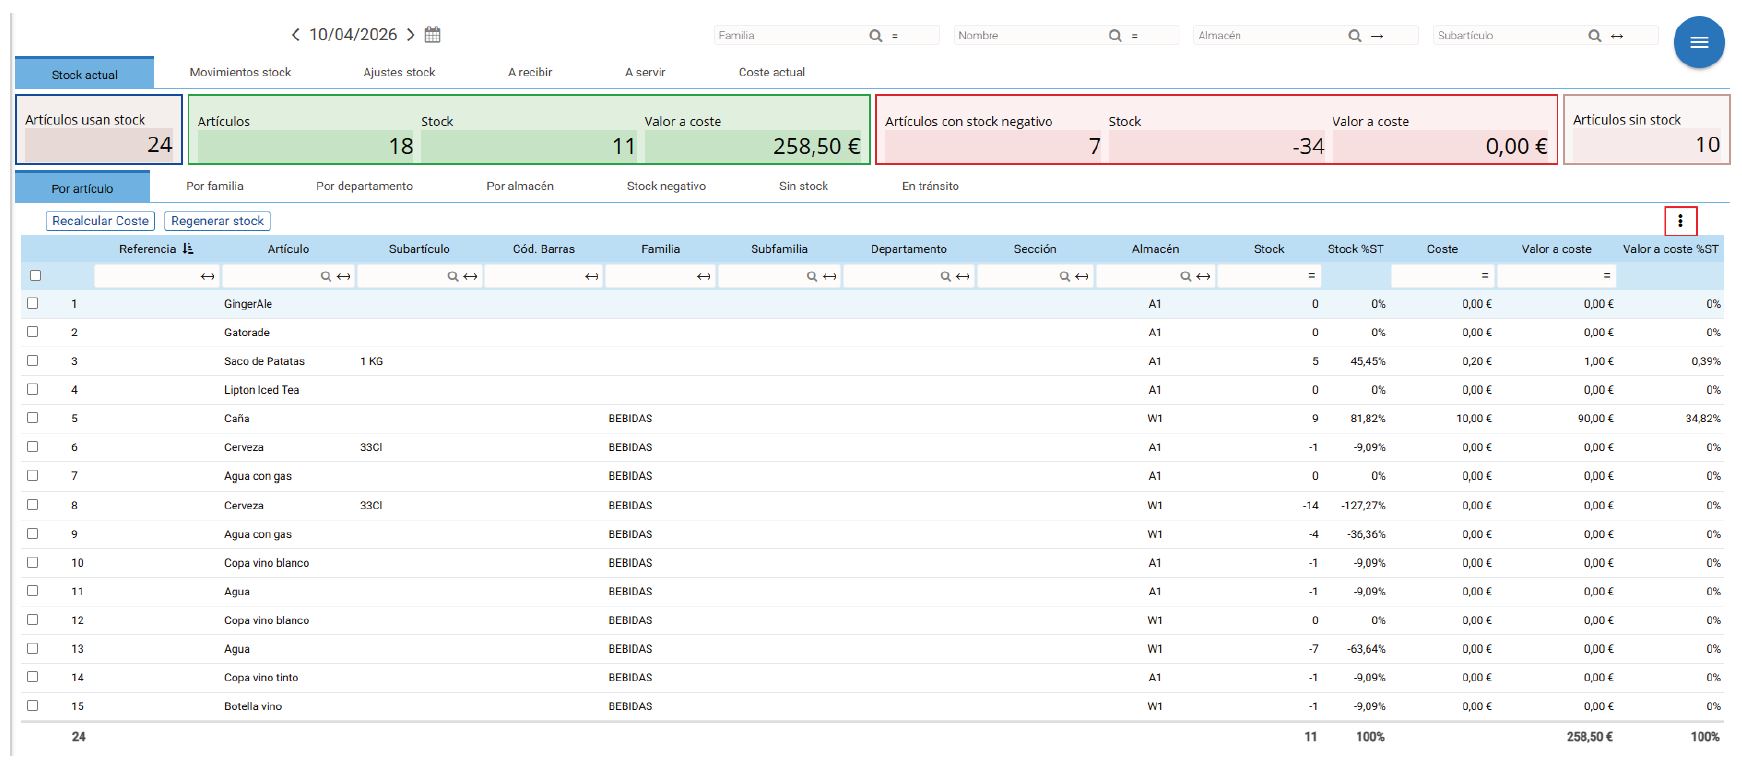Tick the checkbox for row 5 Caña
Screen dimensions: 1742x773
(33, 418)
